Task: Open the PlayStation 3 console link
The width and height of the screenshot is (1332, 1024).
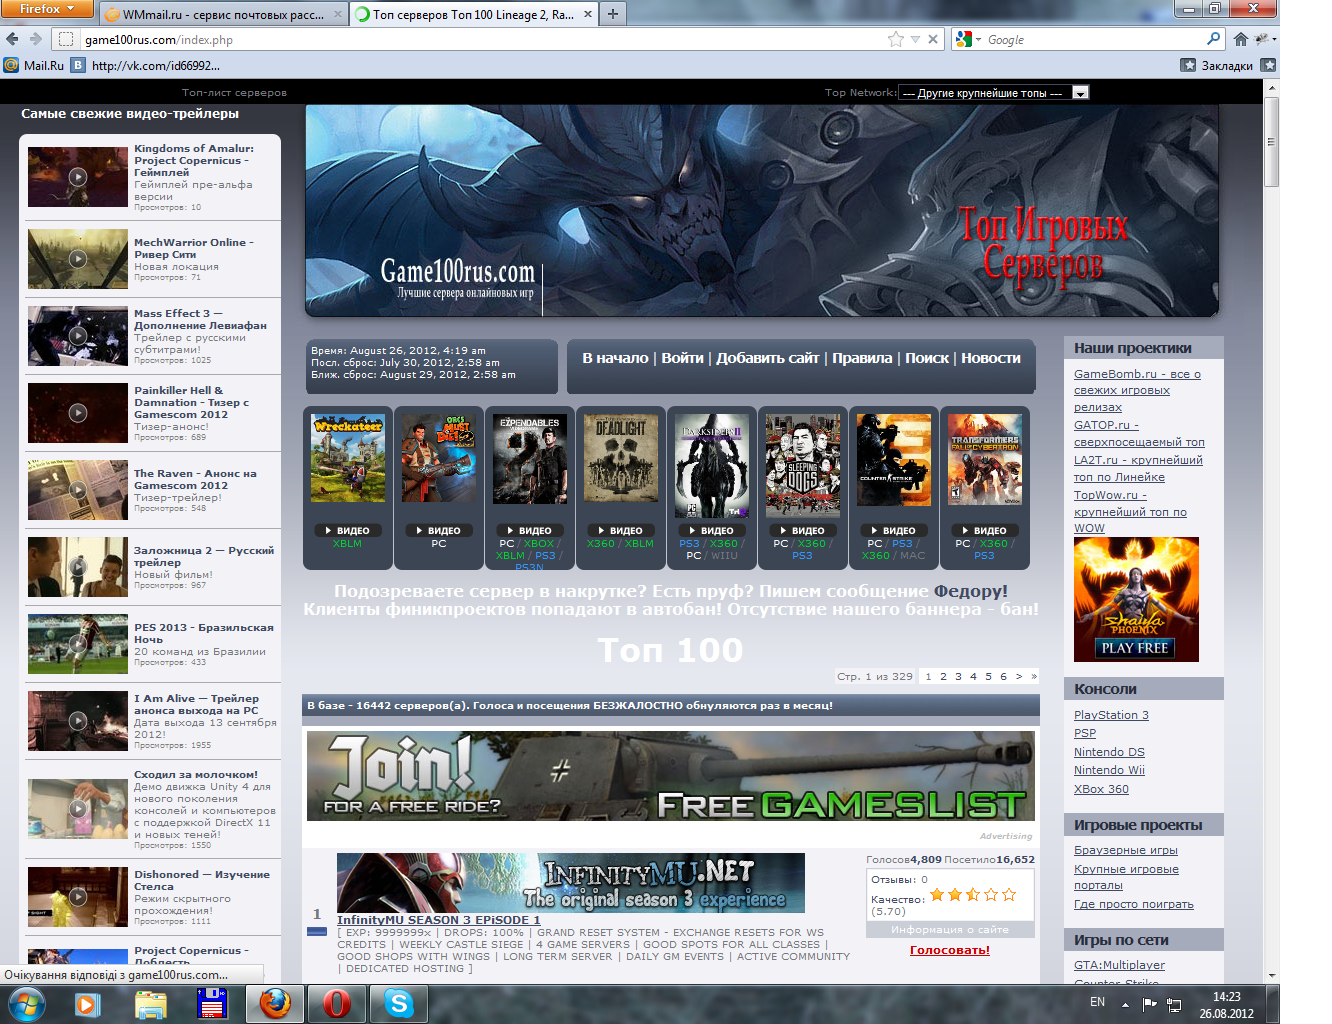Action: click(1111, 715)
